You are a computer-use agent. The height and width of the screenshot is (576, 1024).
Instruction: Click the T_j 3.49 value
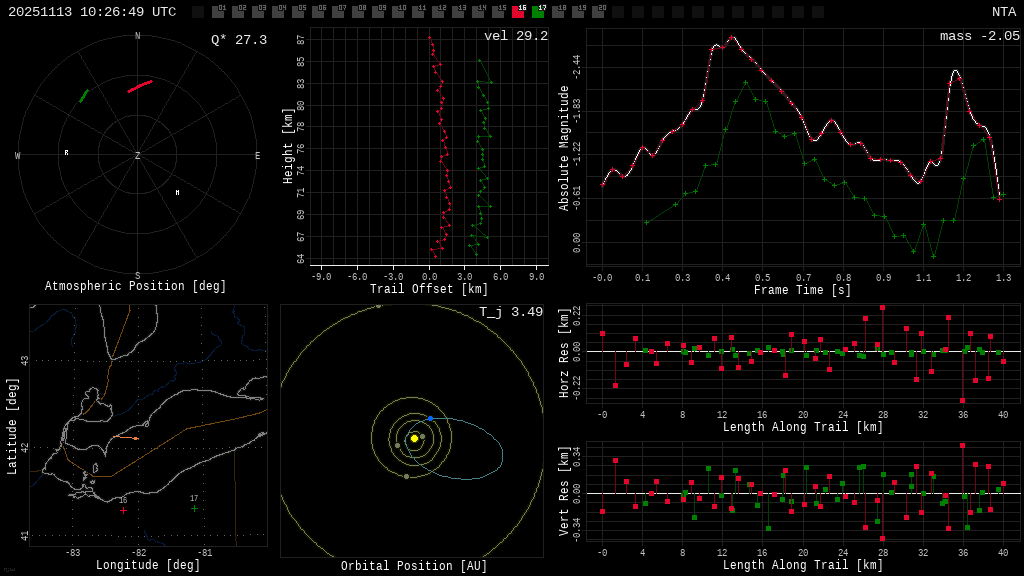click(511, 312)
